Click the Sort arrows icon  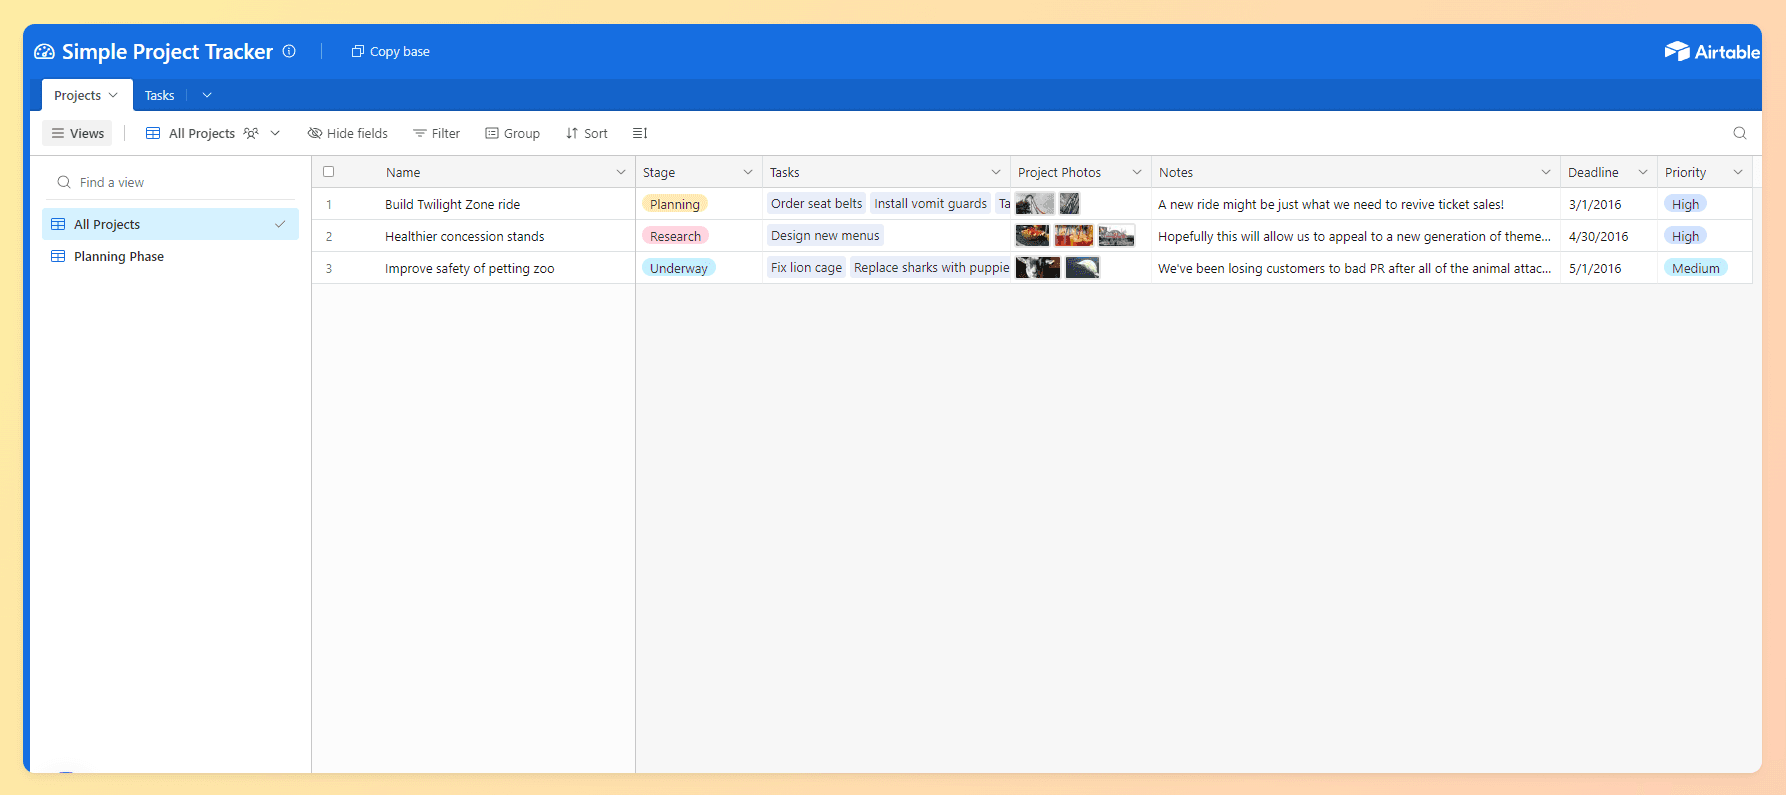[572, 133]
